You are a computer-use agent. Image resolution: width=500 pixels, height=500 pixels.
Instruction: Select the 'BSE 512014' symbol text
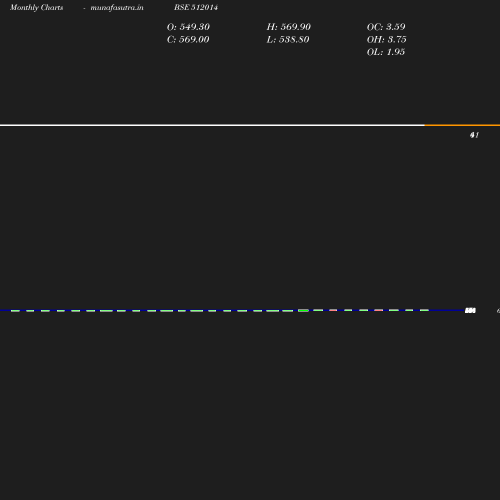tap(196, 7)
